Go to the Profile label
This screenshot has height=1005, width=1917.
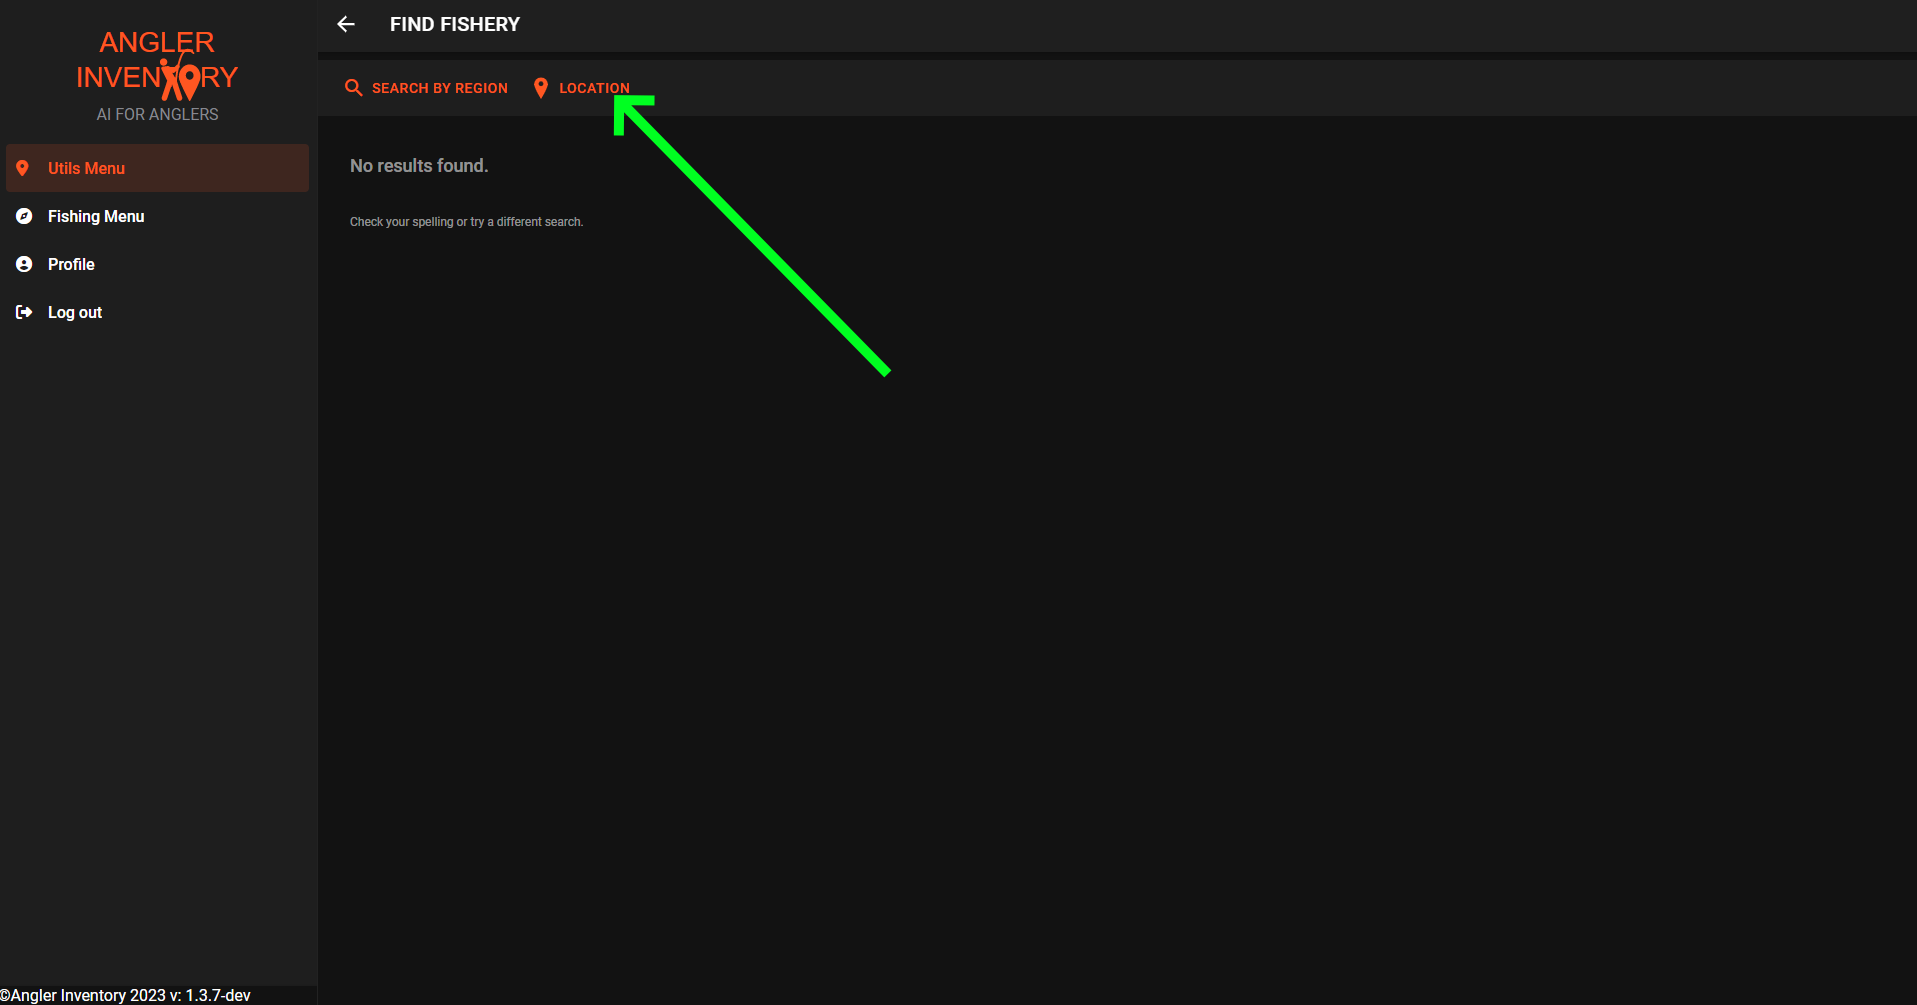[71, 264]
